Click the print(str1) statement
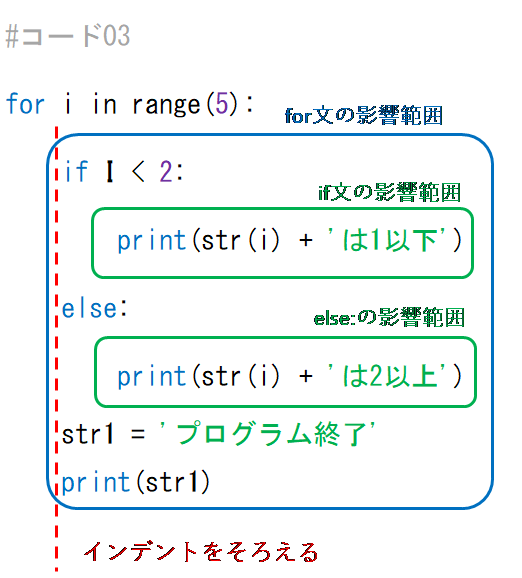The width and height of the screenshot is (522, 578). (x=136, y=482)
